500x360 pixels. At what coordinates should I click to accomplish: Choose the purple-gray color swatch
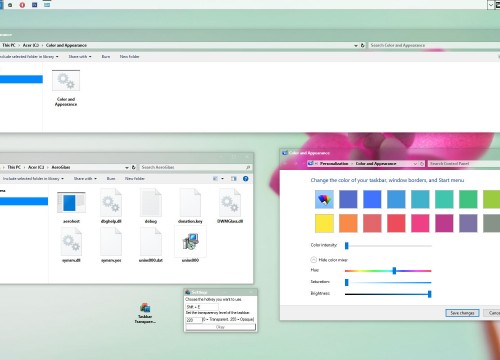pyautogui.click(x=468, y=223)
